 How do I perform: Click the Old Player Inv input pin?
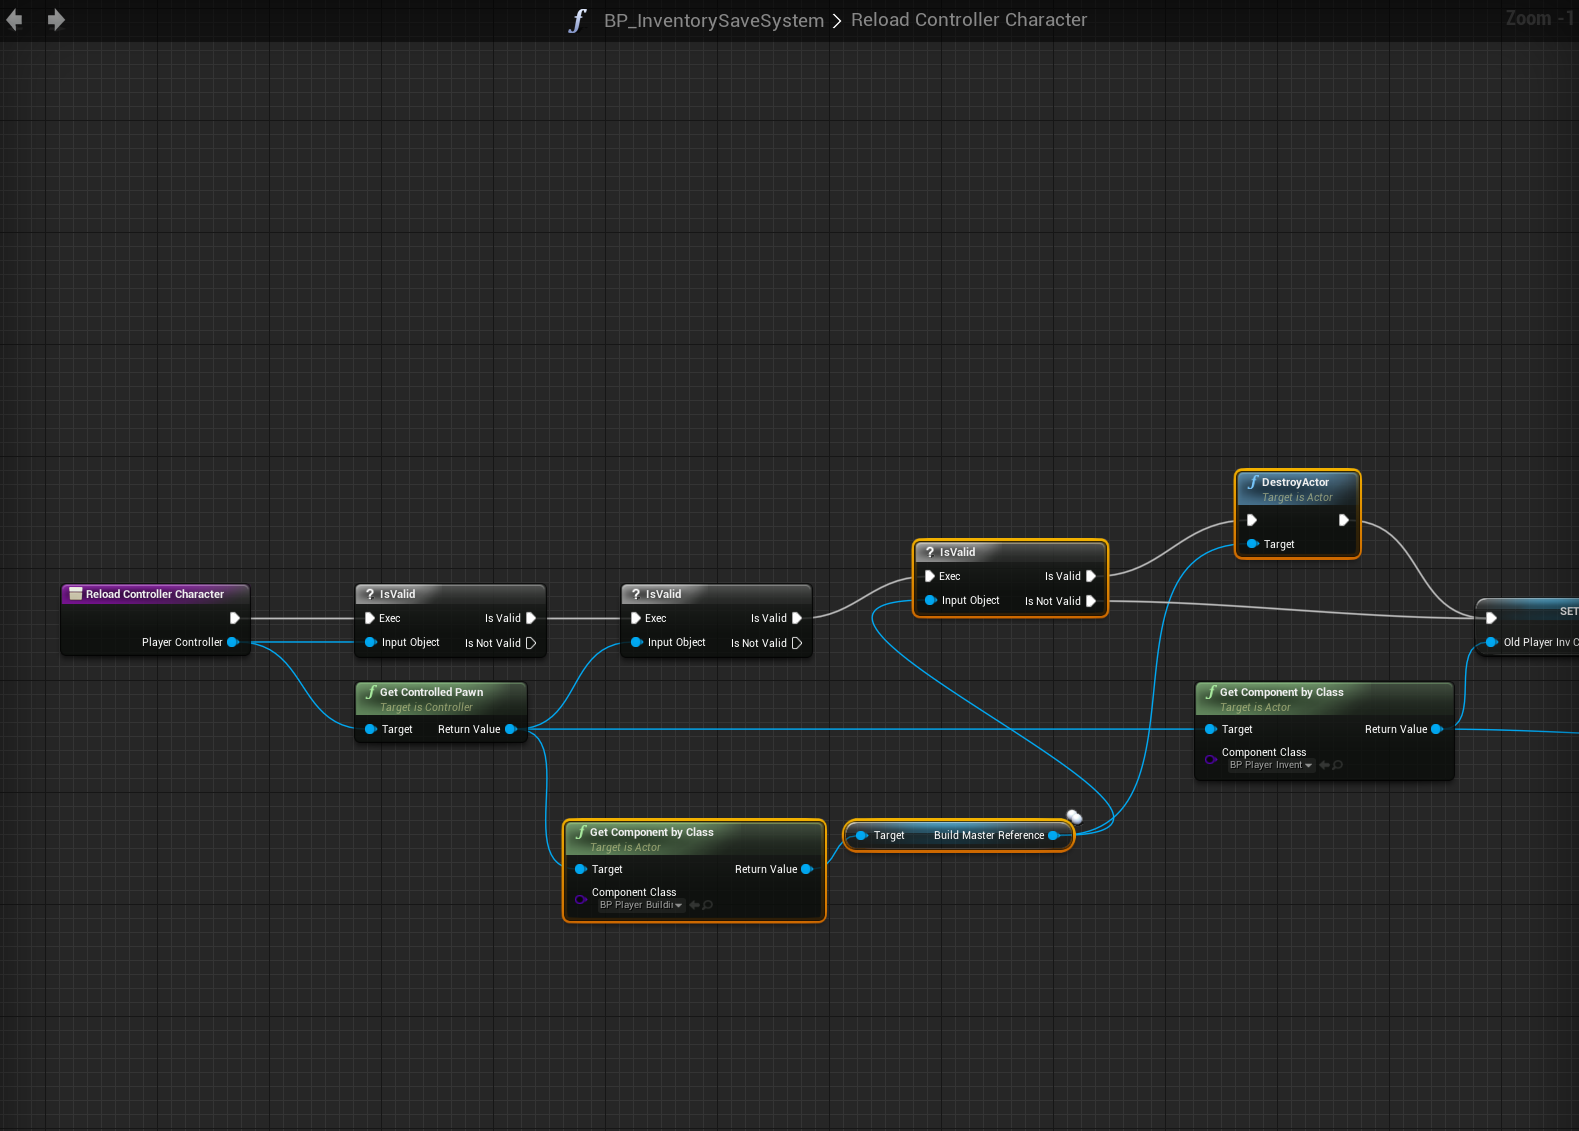click(1491, 642)
